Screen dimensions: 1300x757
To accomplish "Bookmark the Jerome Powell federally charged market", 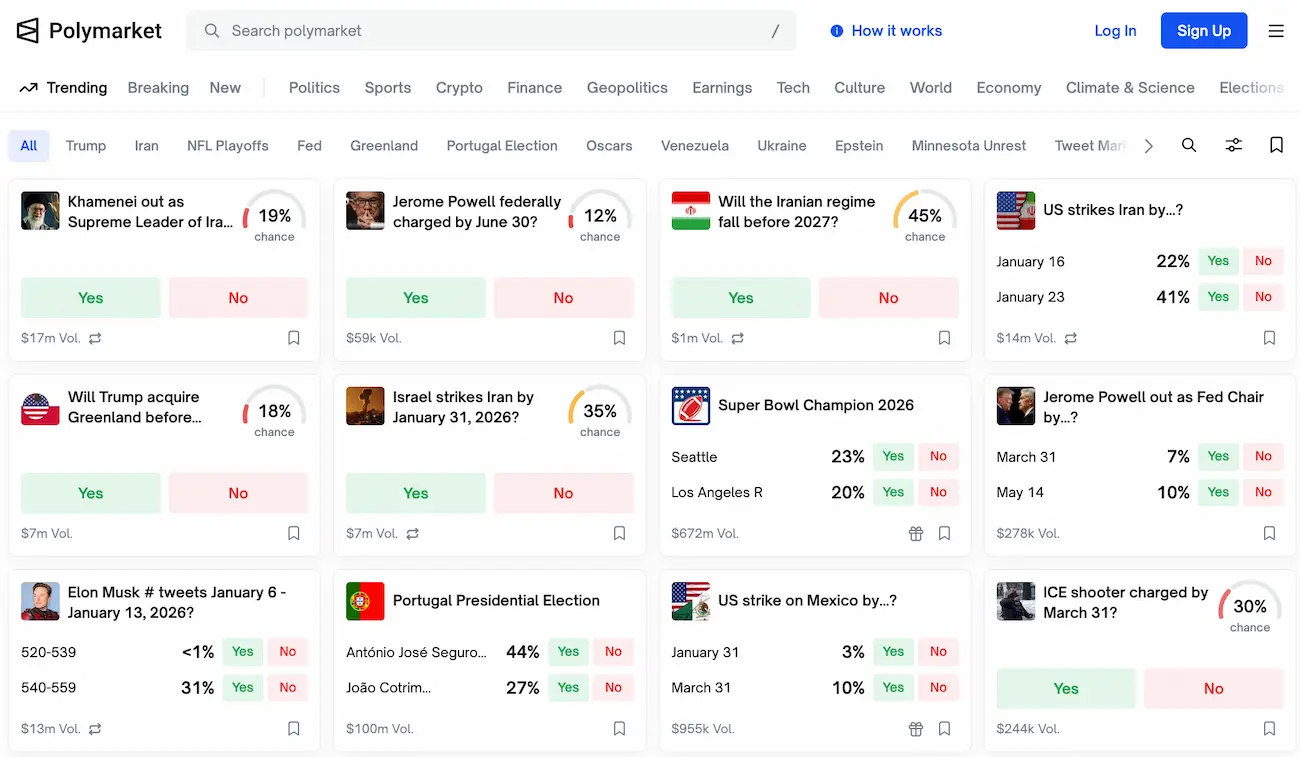I will 619,338.
